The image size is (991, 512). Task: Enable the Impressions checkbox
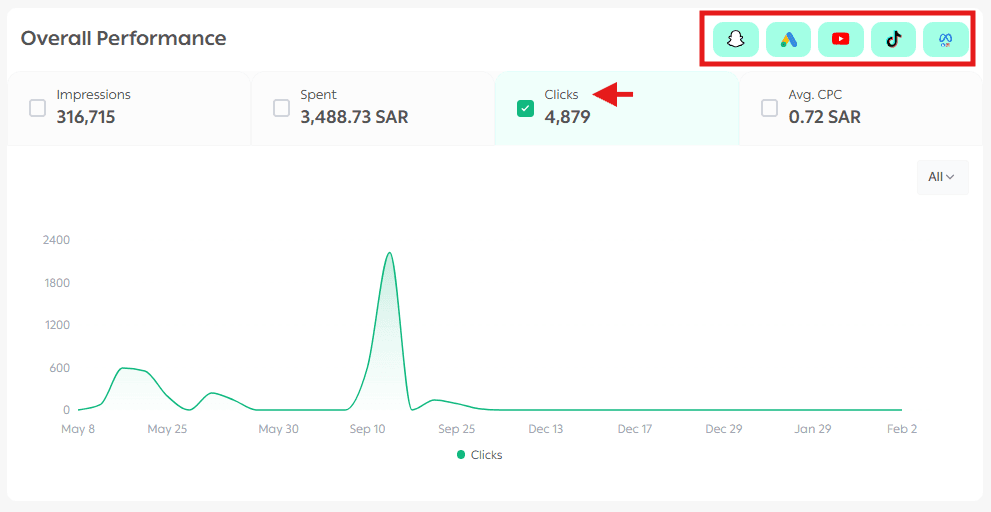coord(38,108)
